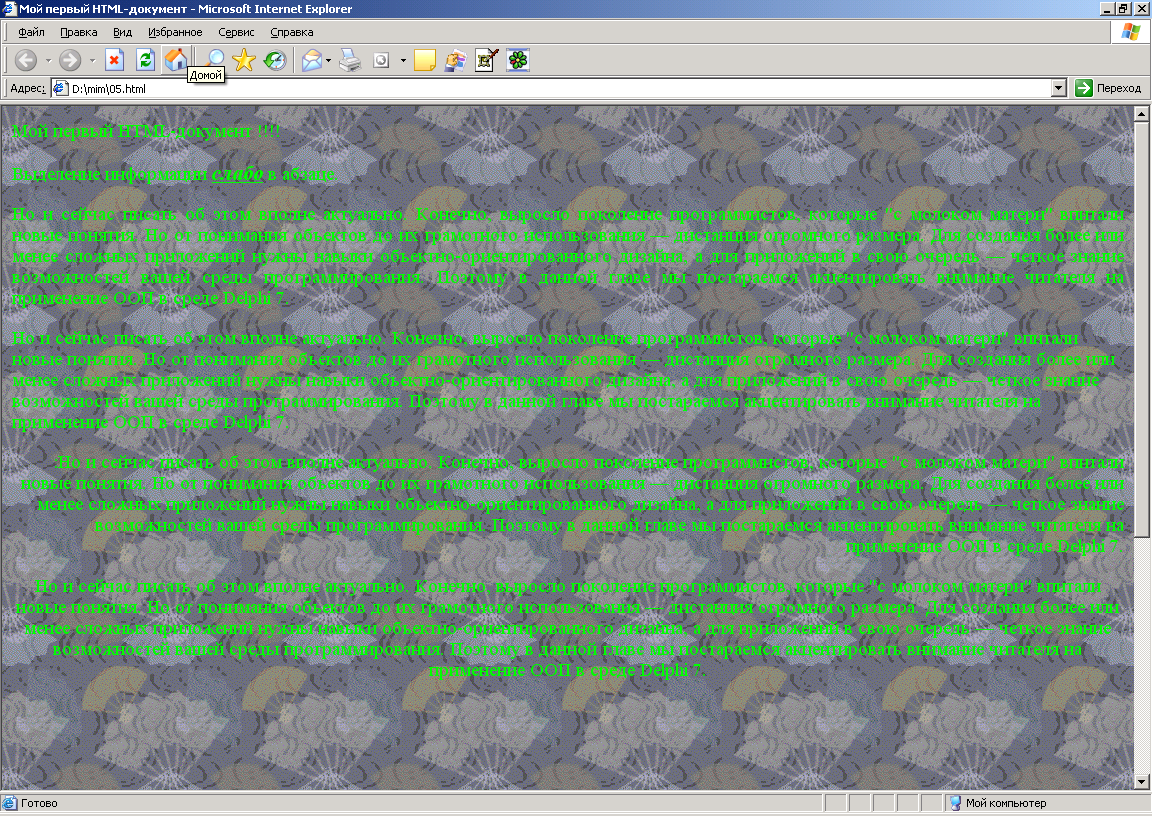The image size is (1152, 816).
Task: Click the Переход go button
Action: pyautogui.click(x=1108, y=88)
